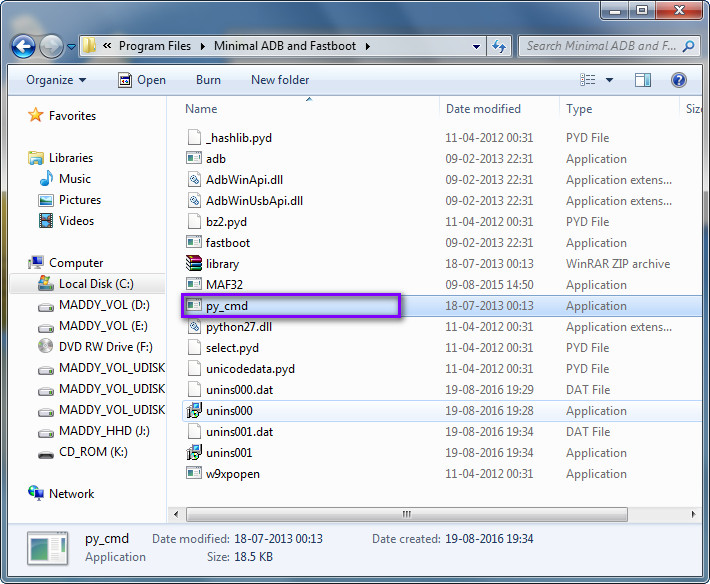Image resolution: width=710 pixels, height=584 pixels.
Task: Open the Organize menu
Action: tap(56, 80)
